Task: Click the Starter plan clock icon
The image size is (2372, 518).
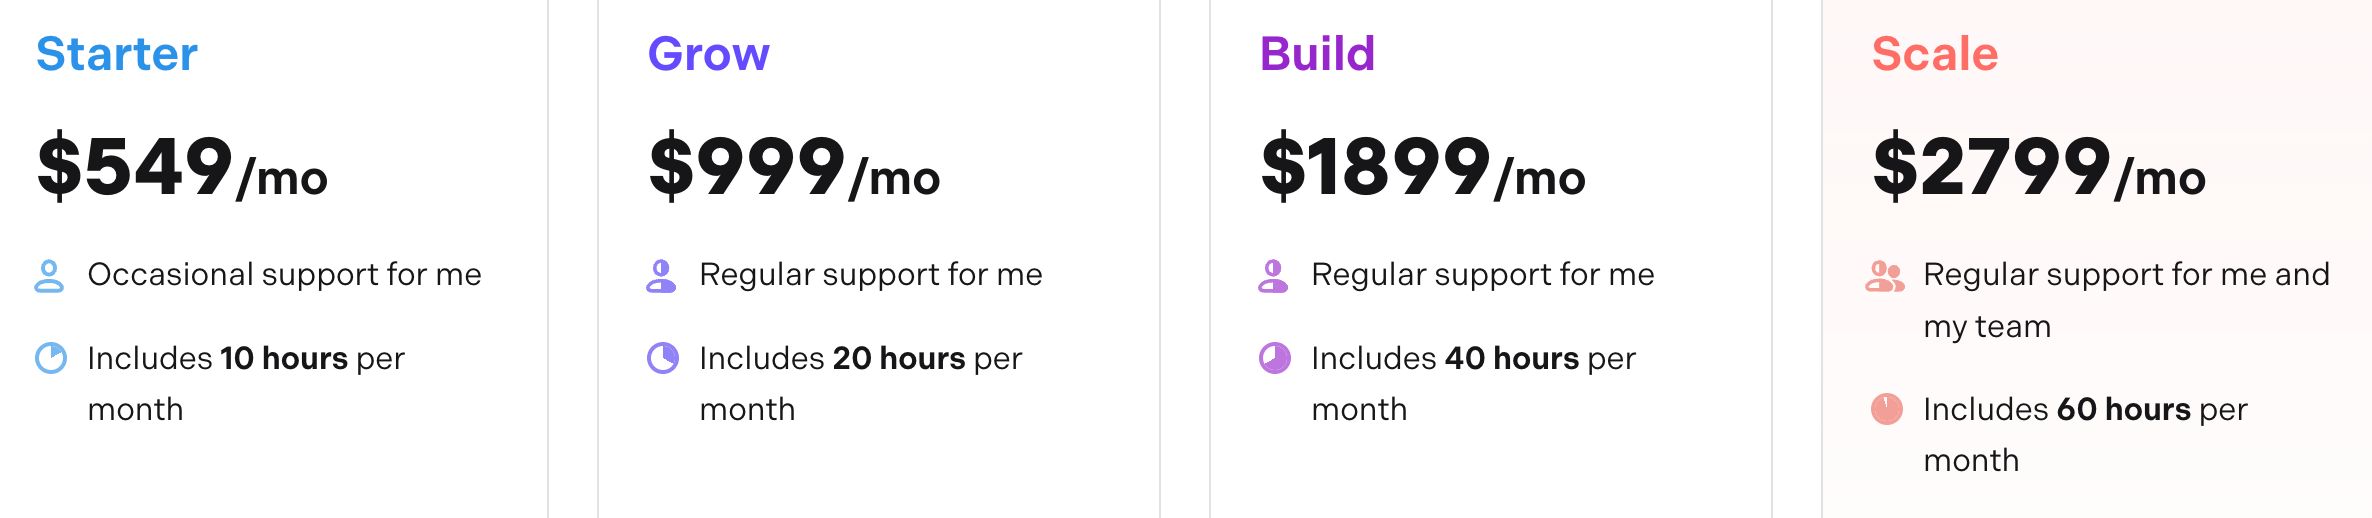Action: pos(51,358)
